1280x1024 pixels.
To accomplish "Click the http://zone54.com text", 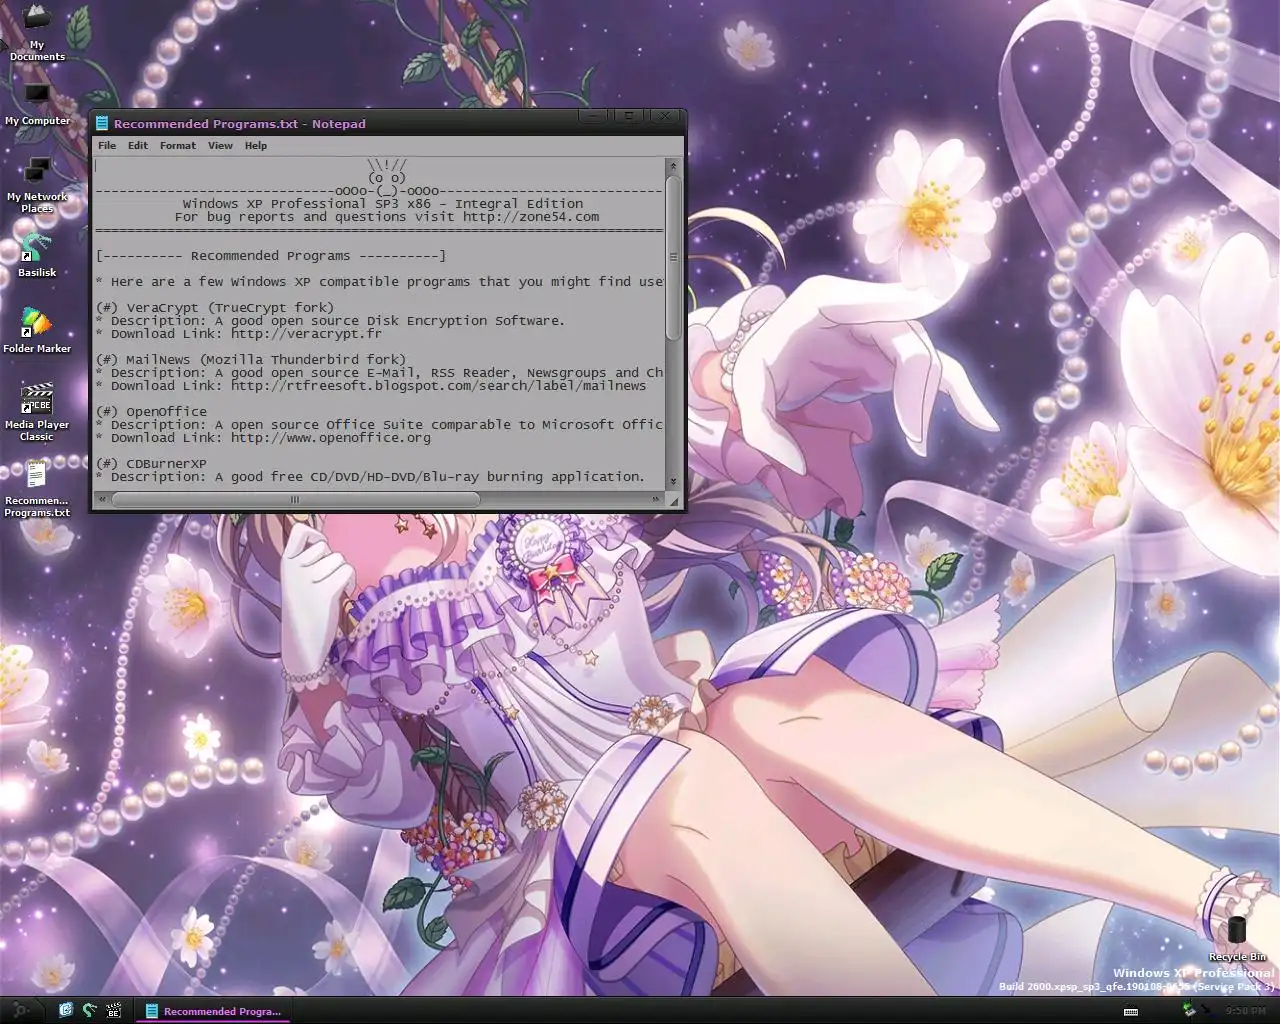I will (x=531, y=217).
